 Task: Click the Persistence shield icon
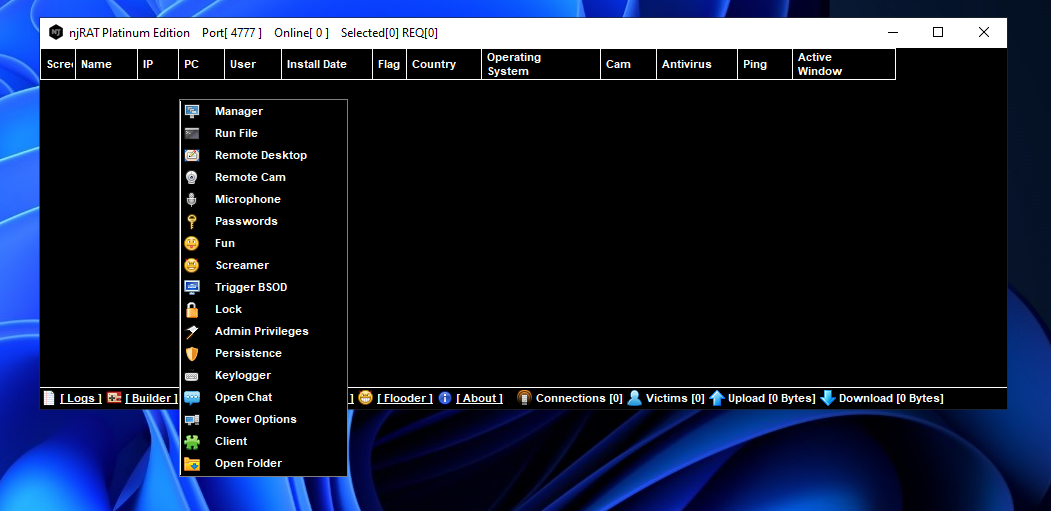click(x=192, y=353)
